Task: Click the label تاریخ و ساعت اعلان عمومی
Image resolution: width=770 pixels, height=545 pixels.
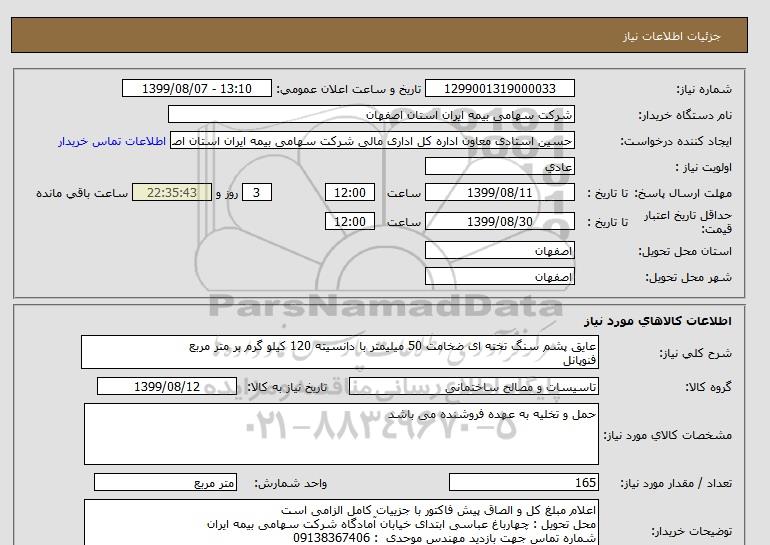Action: coord(349,89)
